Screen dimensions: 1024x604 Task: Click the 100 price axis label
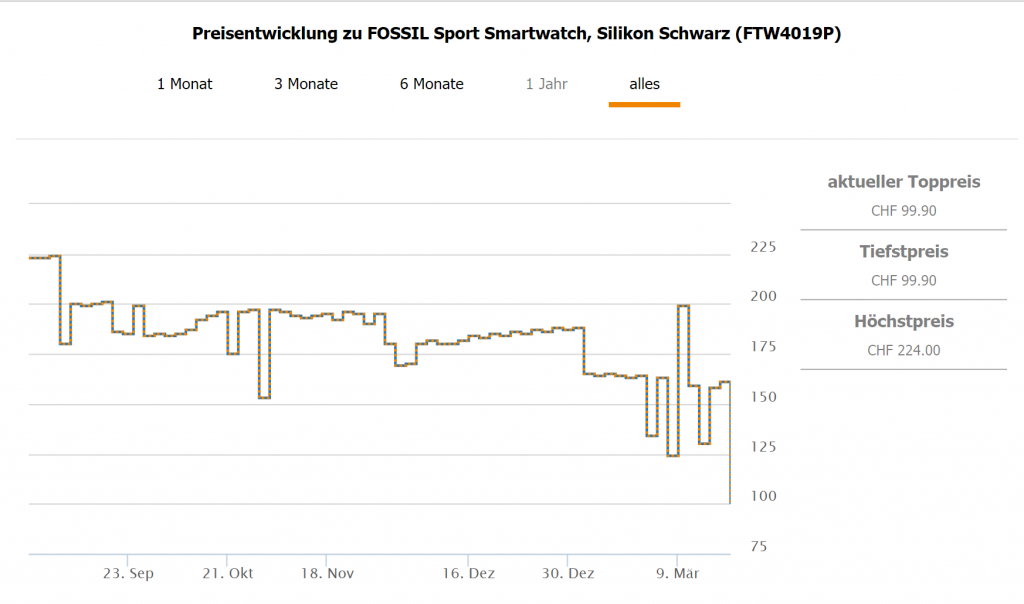pyautogui.click(x=763, y=497)
